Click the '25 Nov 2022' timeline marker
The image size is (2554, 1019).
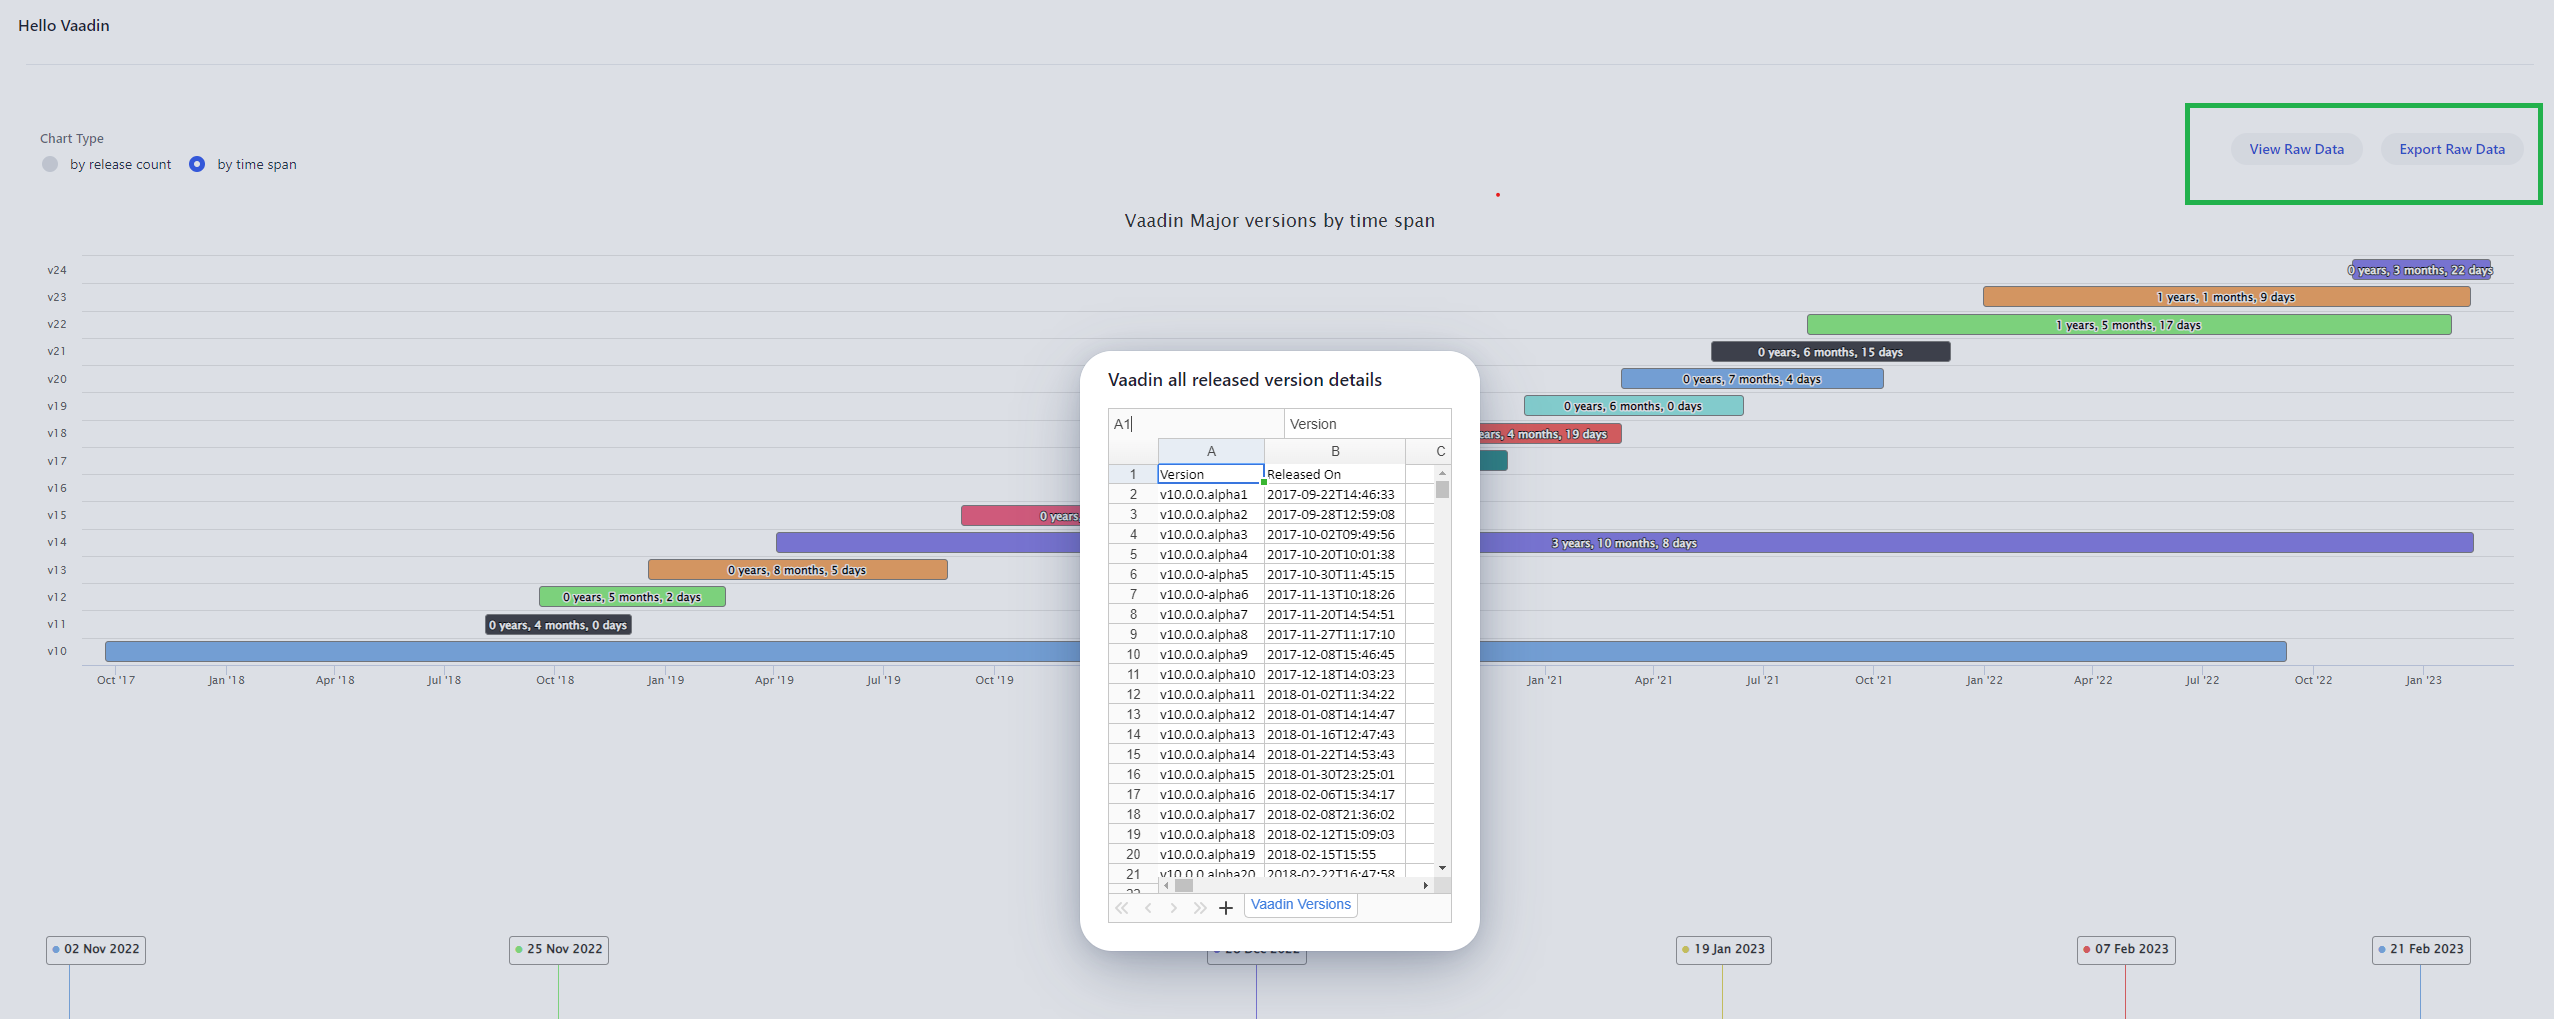click(x=559, y=949)
